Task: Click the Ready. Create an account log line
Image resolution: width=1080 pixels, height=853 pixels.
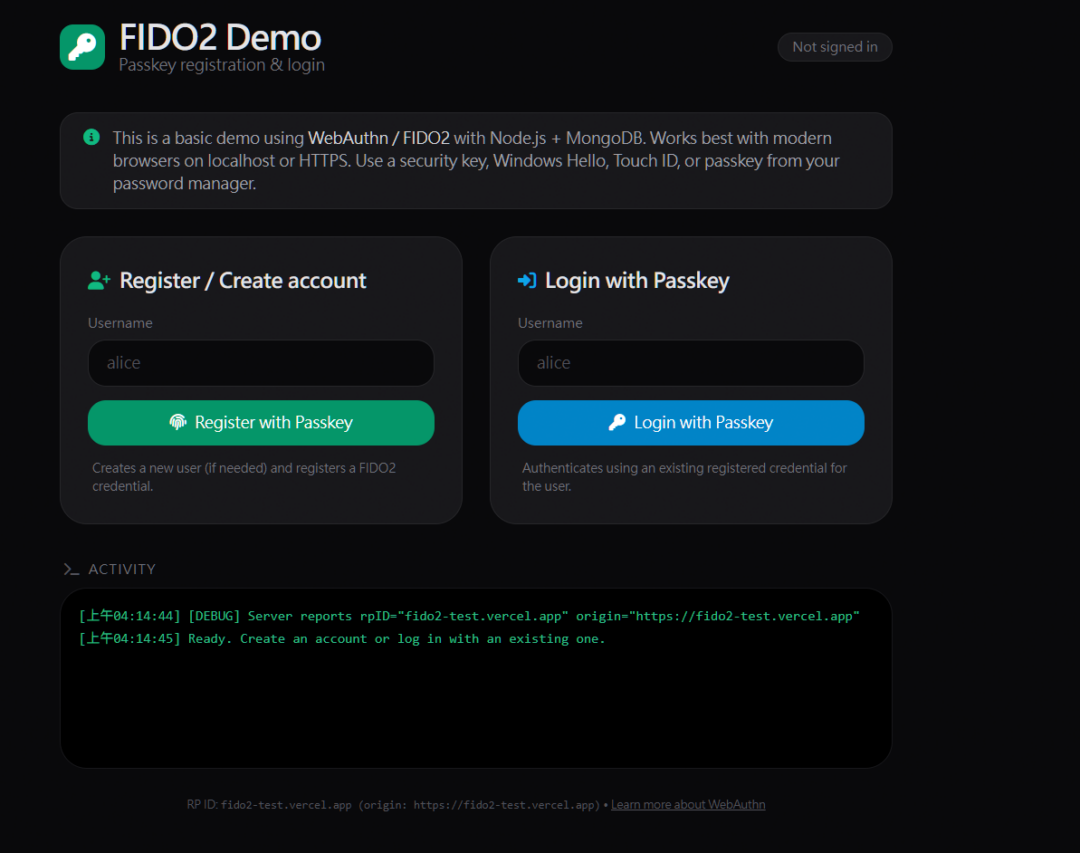Action: tap(342, 639)
